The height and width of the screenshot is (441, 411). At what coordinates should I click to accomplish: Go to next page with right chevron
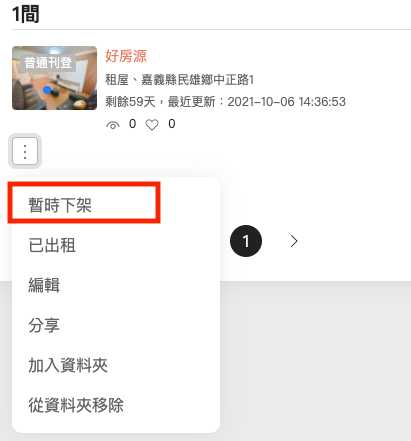click(x=293, y=241)
